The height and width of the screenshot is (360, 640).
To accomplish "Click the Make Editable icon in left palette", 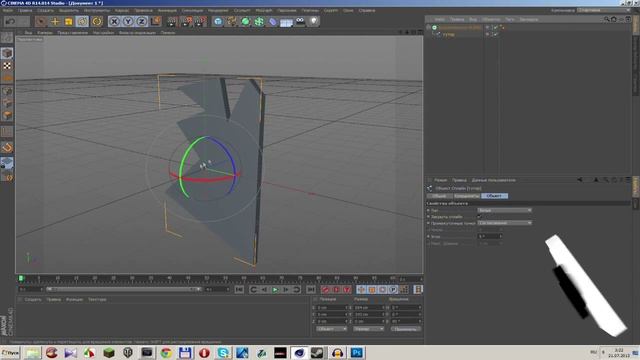I will coord(7,38).
